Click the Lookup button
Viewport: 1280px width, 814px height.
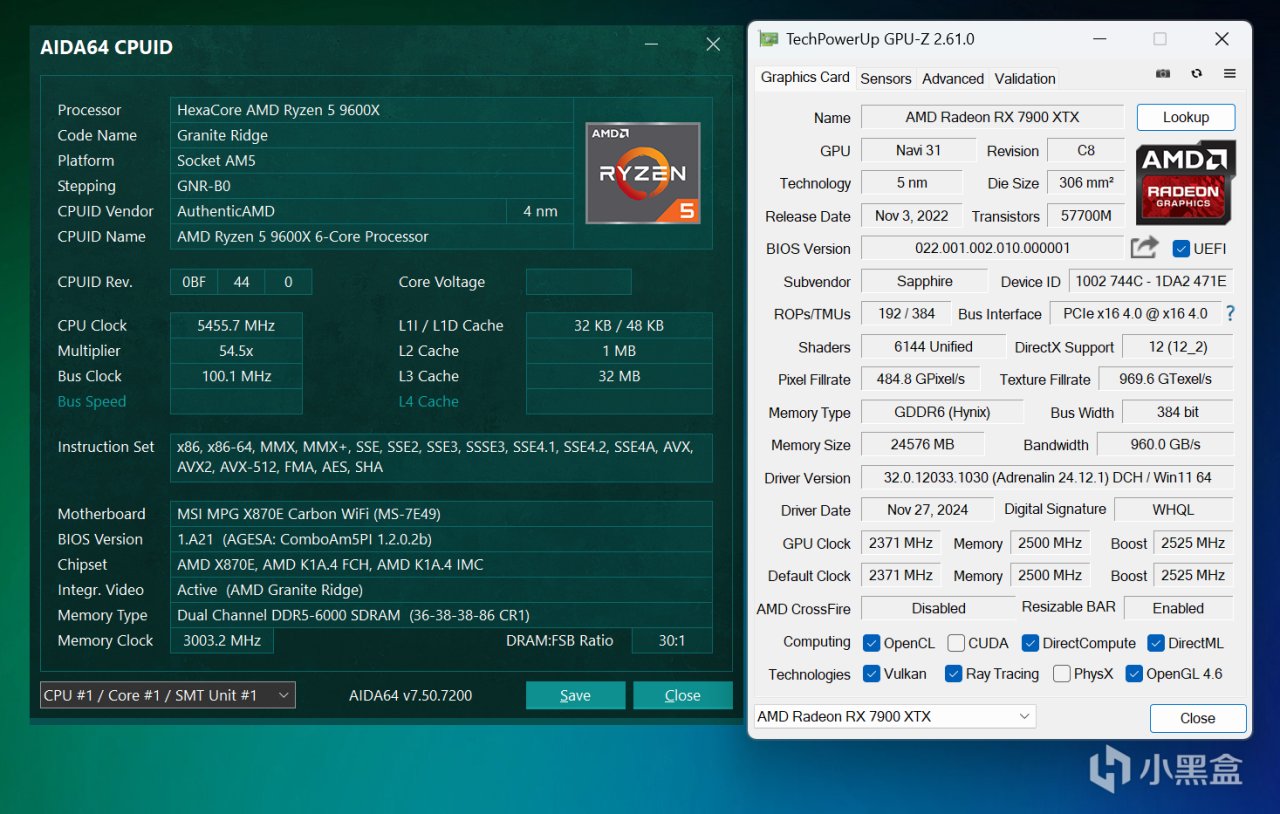point(1186,117)
